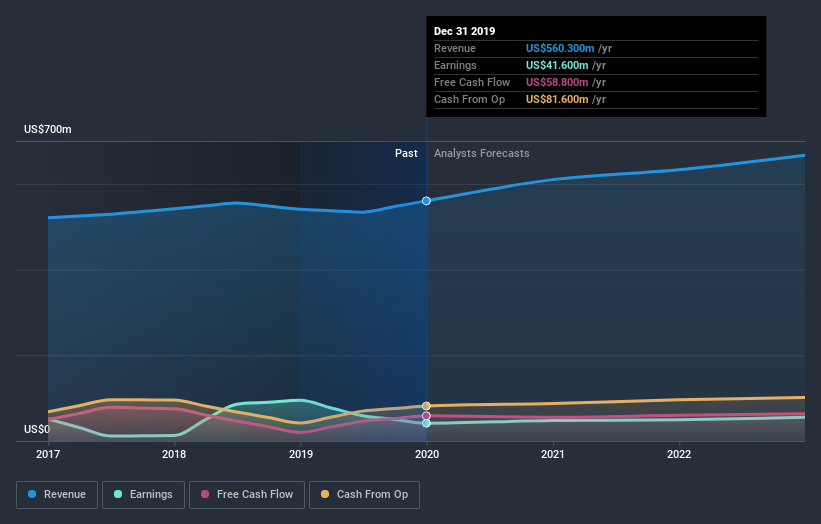Click the US$560.300m revenue value in tooltip
Screen dimensions: 821x524
[x=560, y=48]
